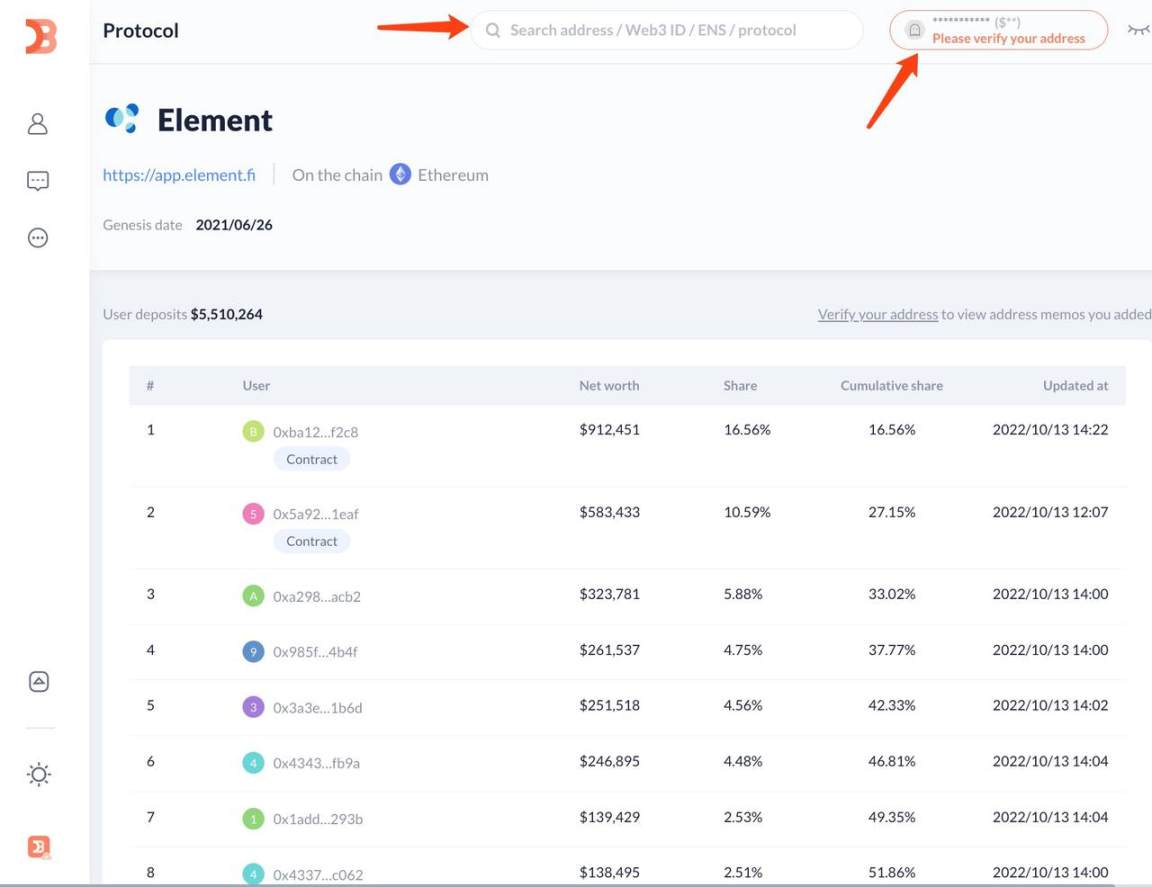Click the Element protocol logo
The height and width of the screenshot is (887, 1152).
pos(122,118)
